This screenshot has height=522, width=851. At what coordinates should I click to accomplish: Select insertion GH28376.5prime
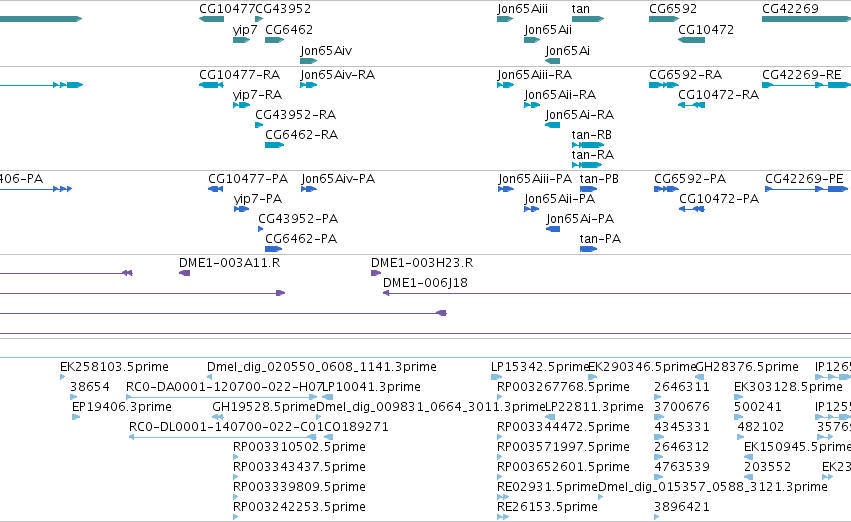point(746,367)
